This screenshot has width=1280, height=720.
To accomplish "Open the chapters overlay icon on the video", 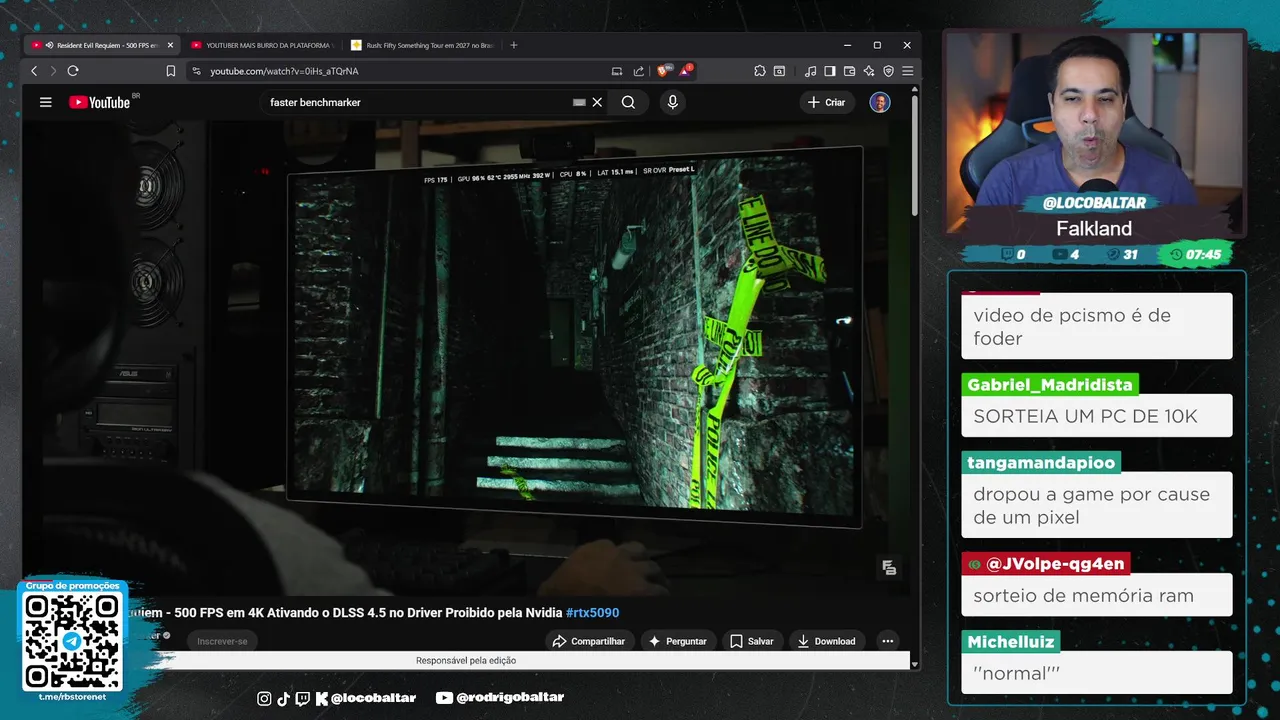I will pyautogui.click(x=889, y=568).
